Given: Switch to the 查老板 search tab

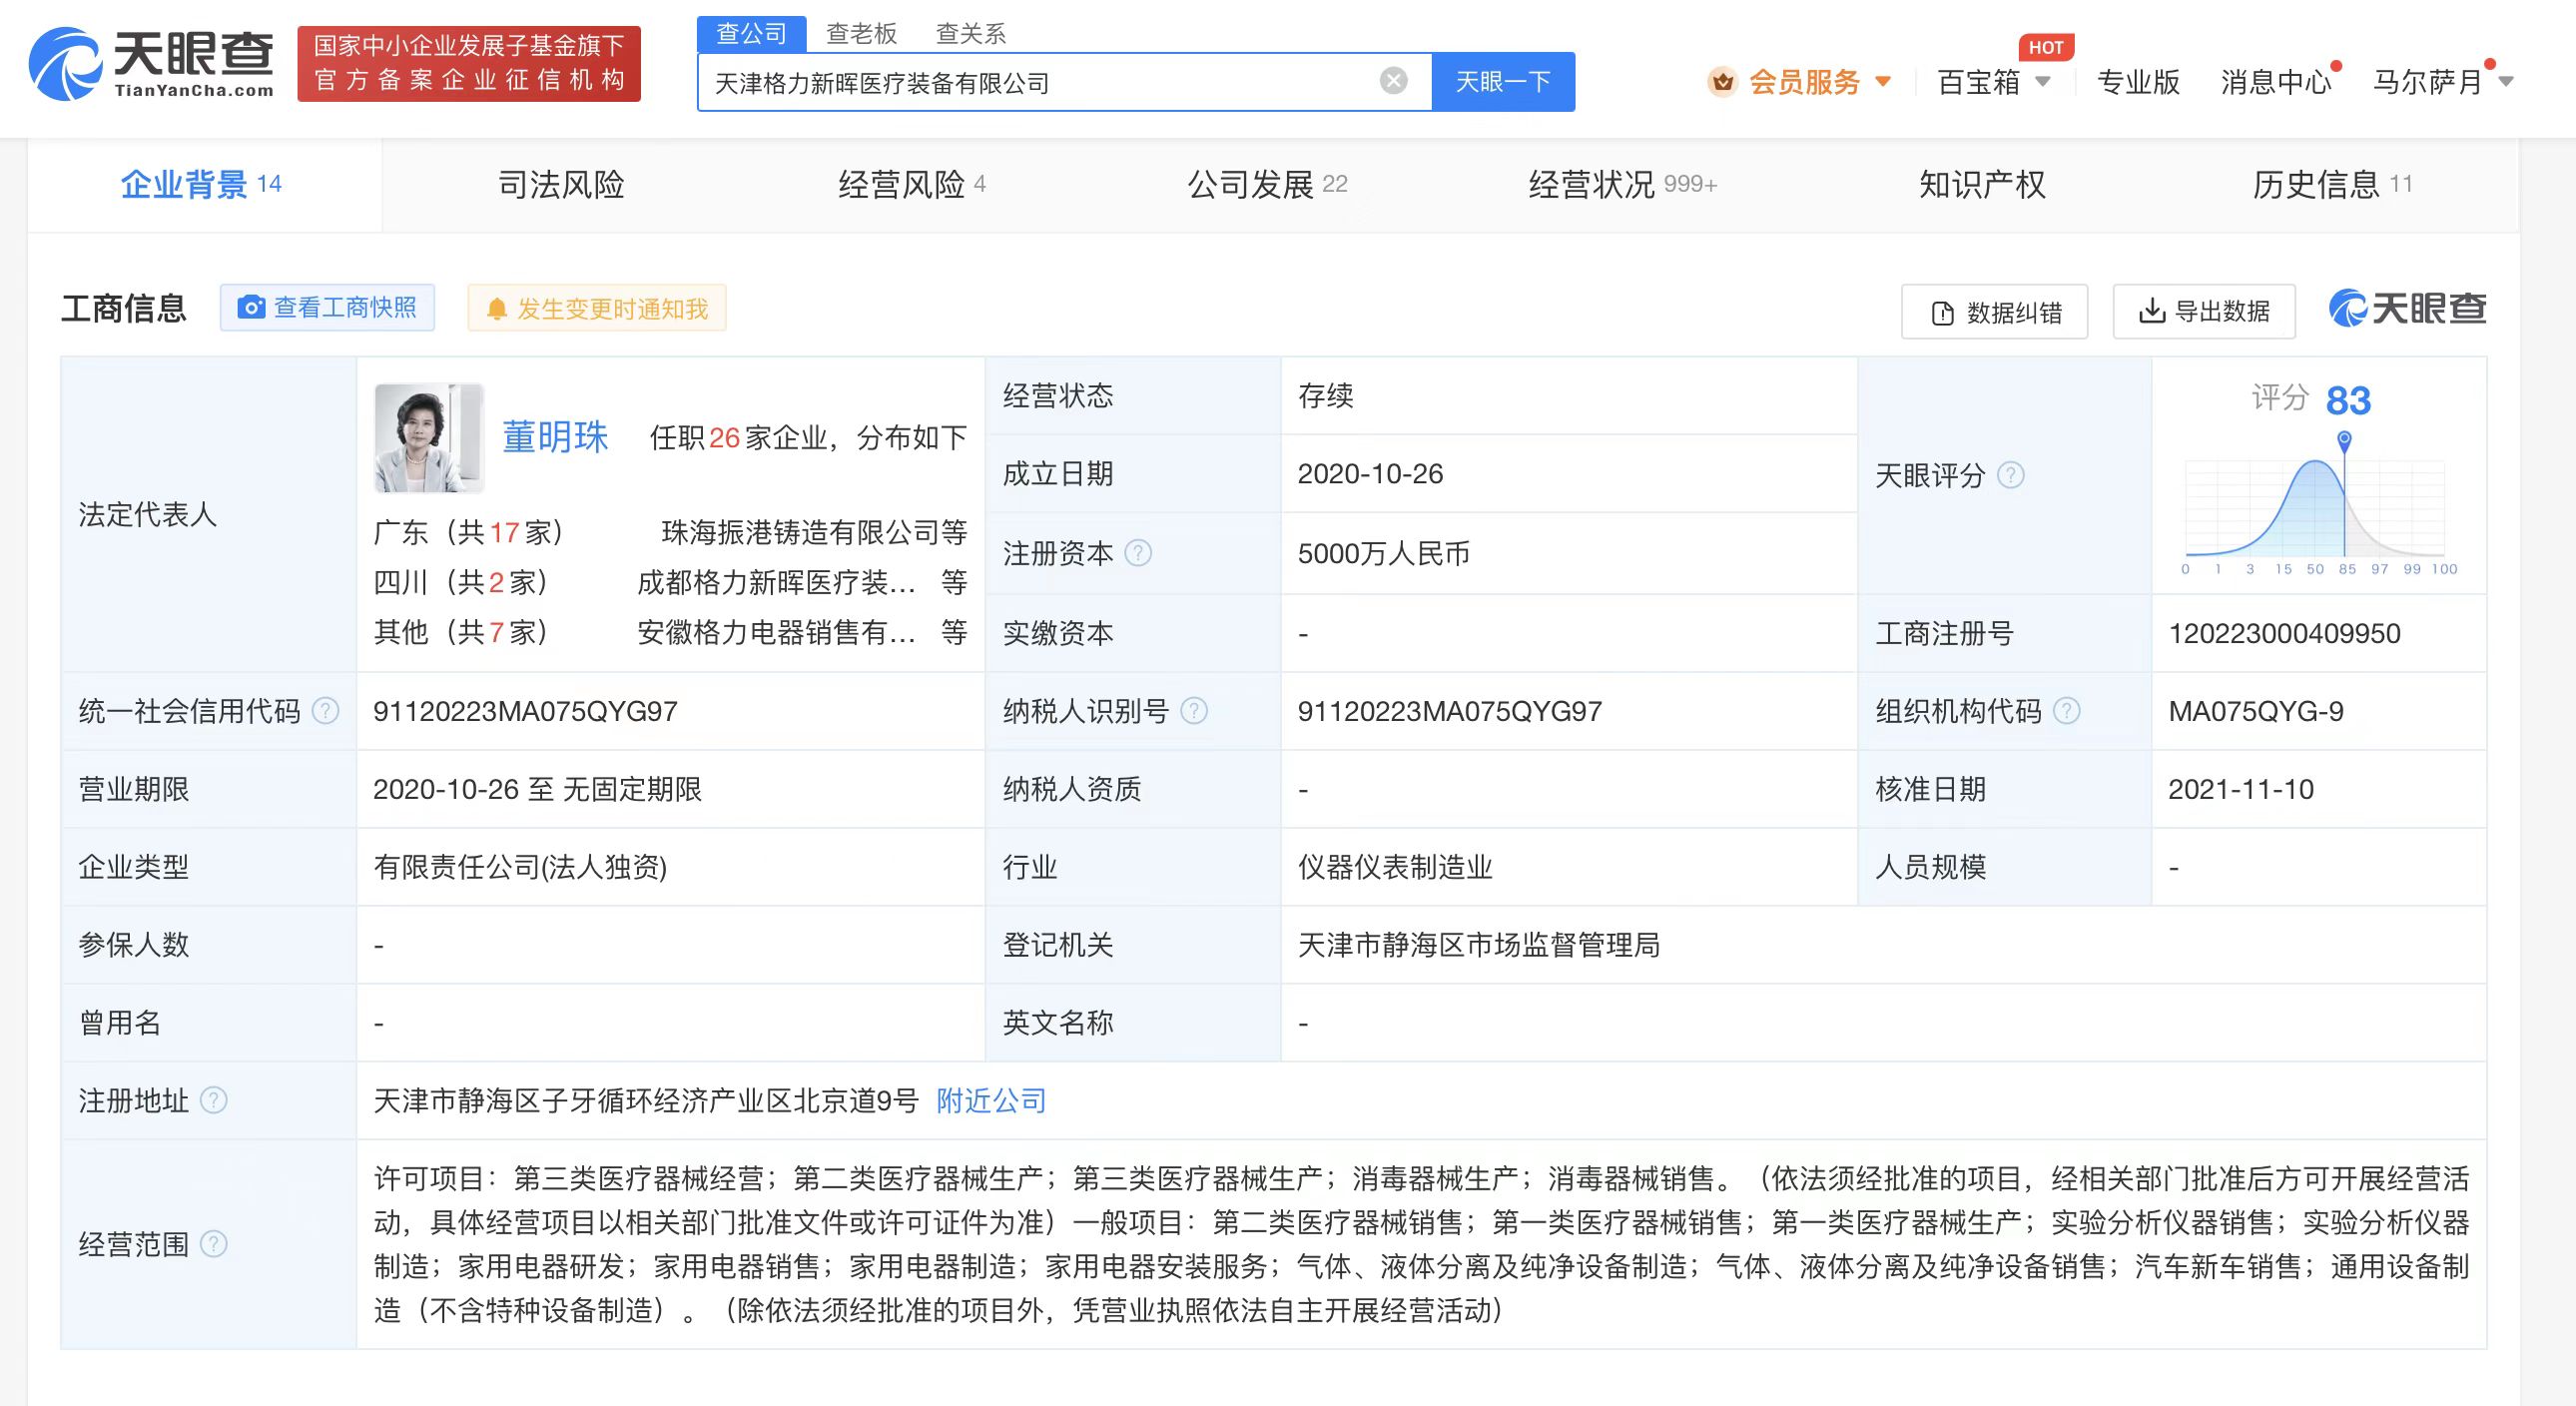Looking at the screenshot, I should [861, 34].
